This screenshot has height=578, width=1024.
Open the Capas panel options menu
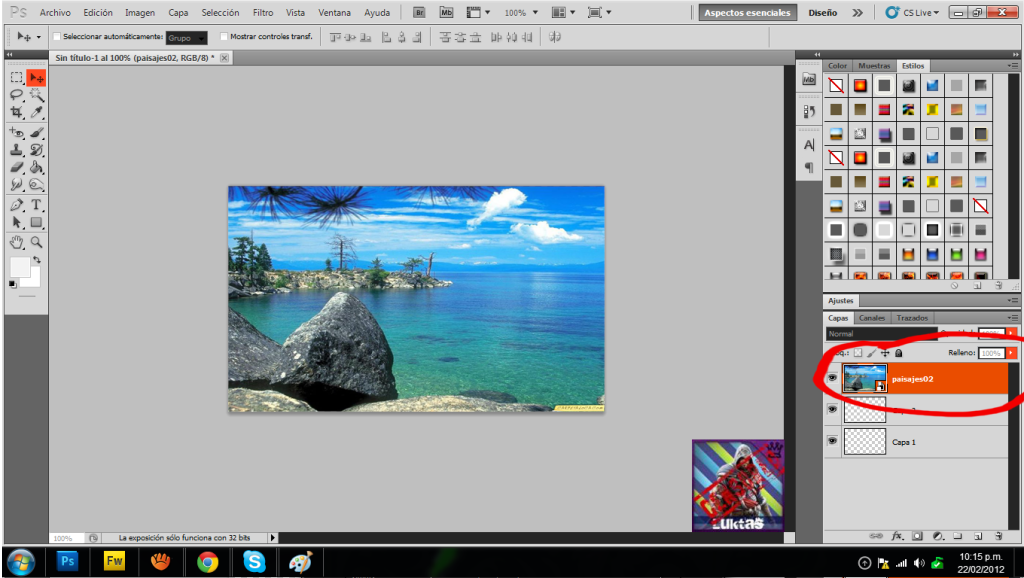point(1013,318)
